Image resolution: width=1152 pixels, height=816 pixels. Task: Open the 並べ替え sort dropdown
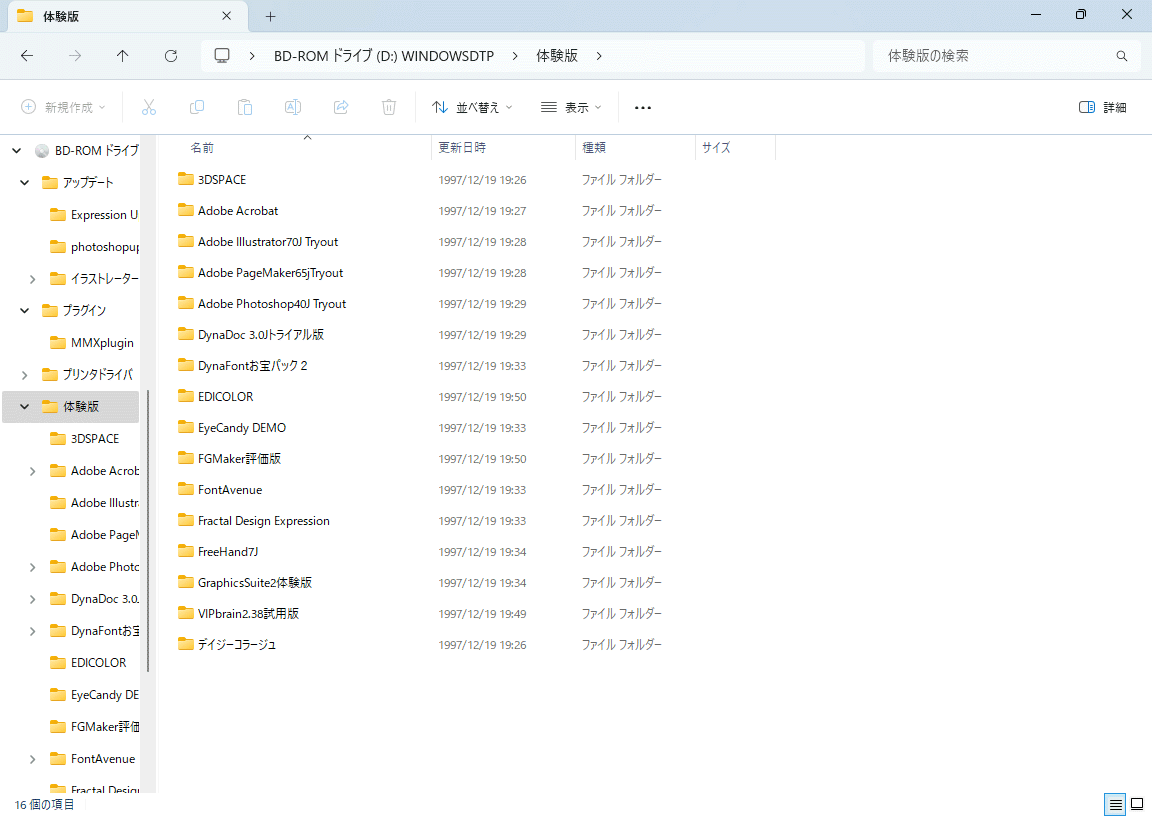pyautogui.click(x=472, y=107)
